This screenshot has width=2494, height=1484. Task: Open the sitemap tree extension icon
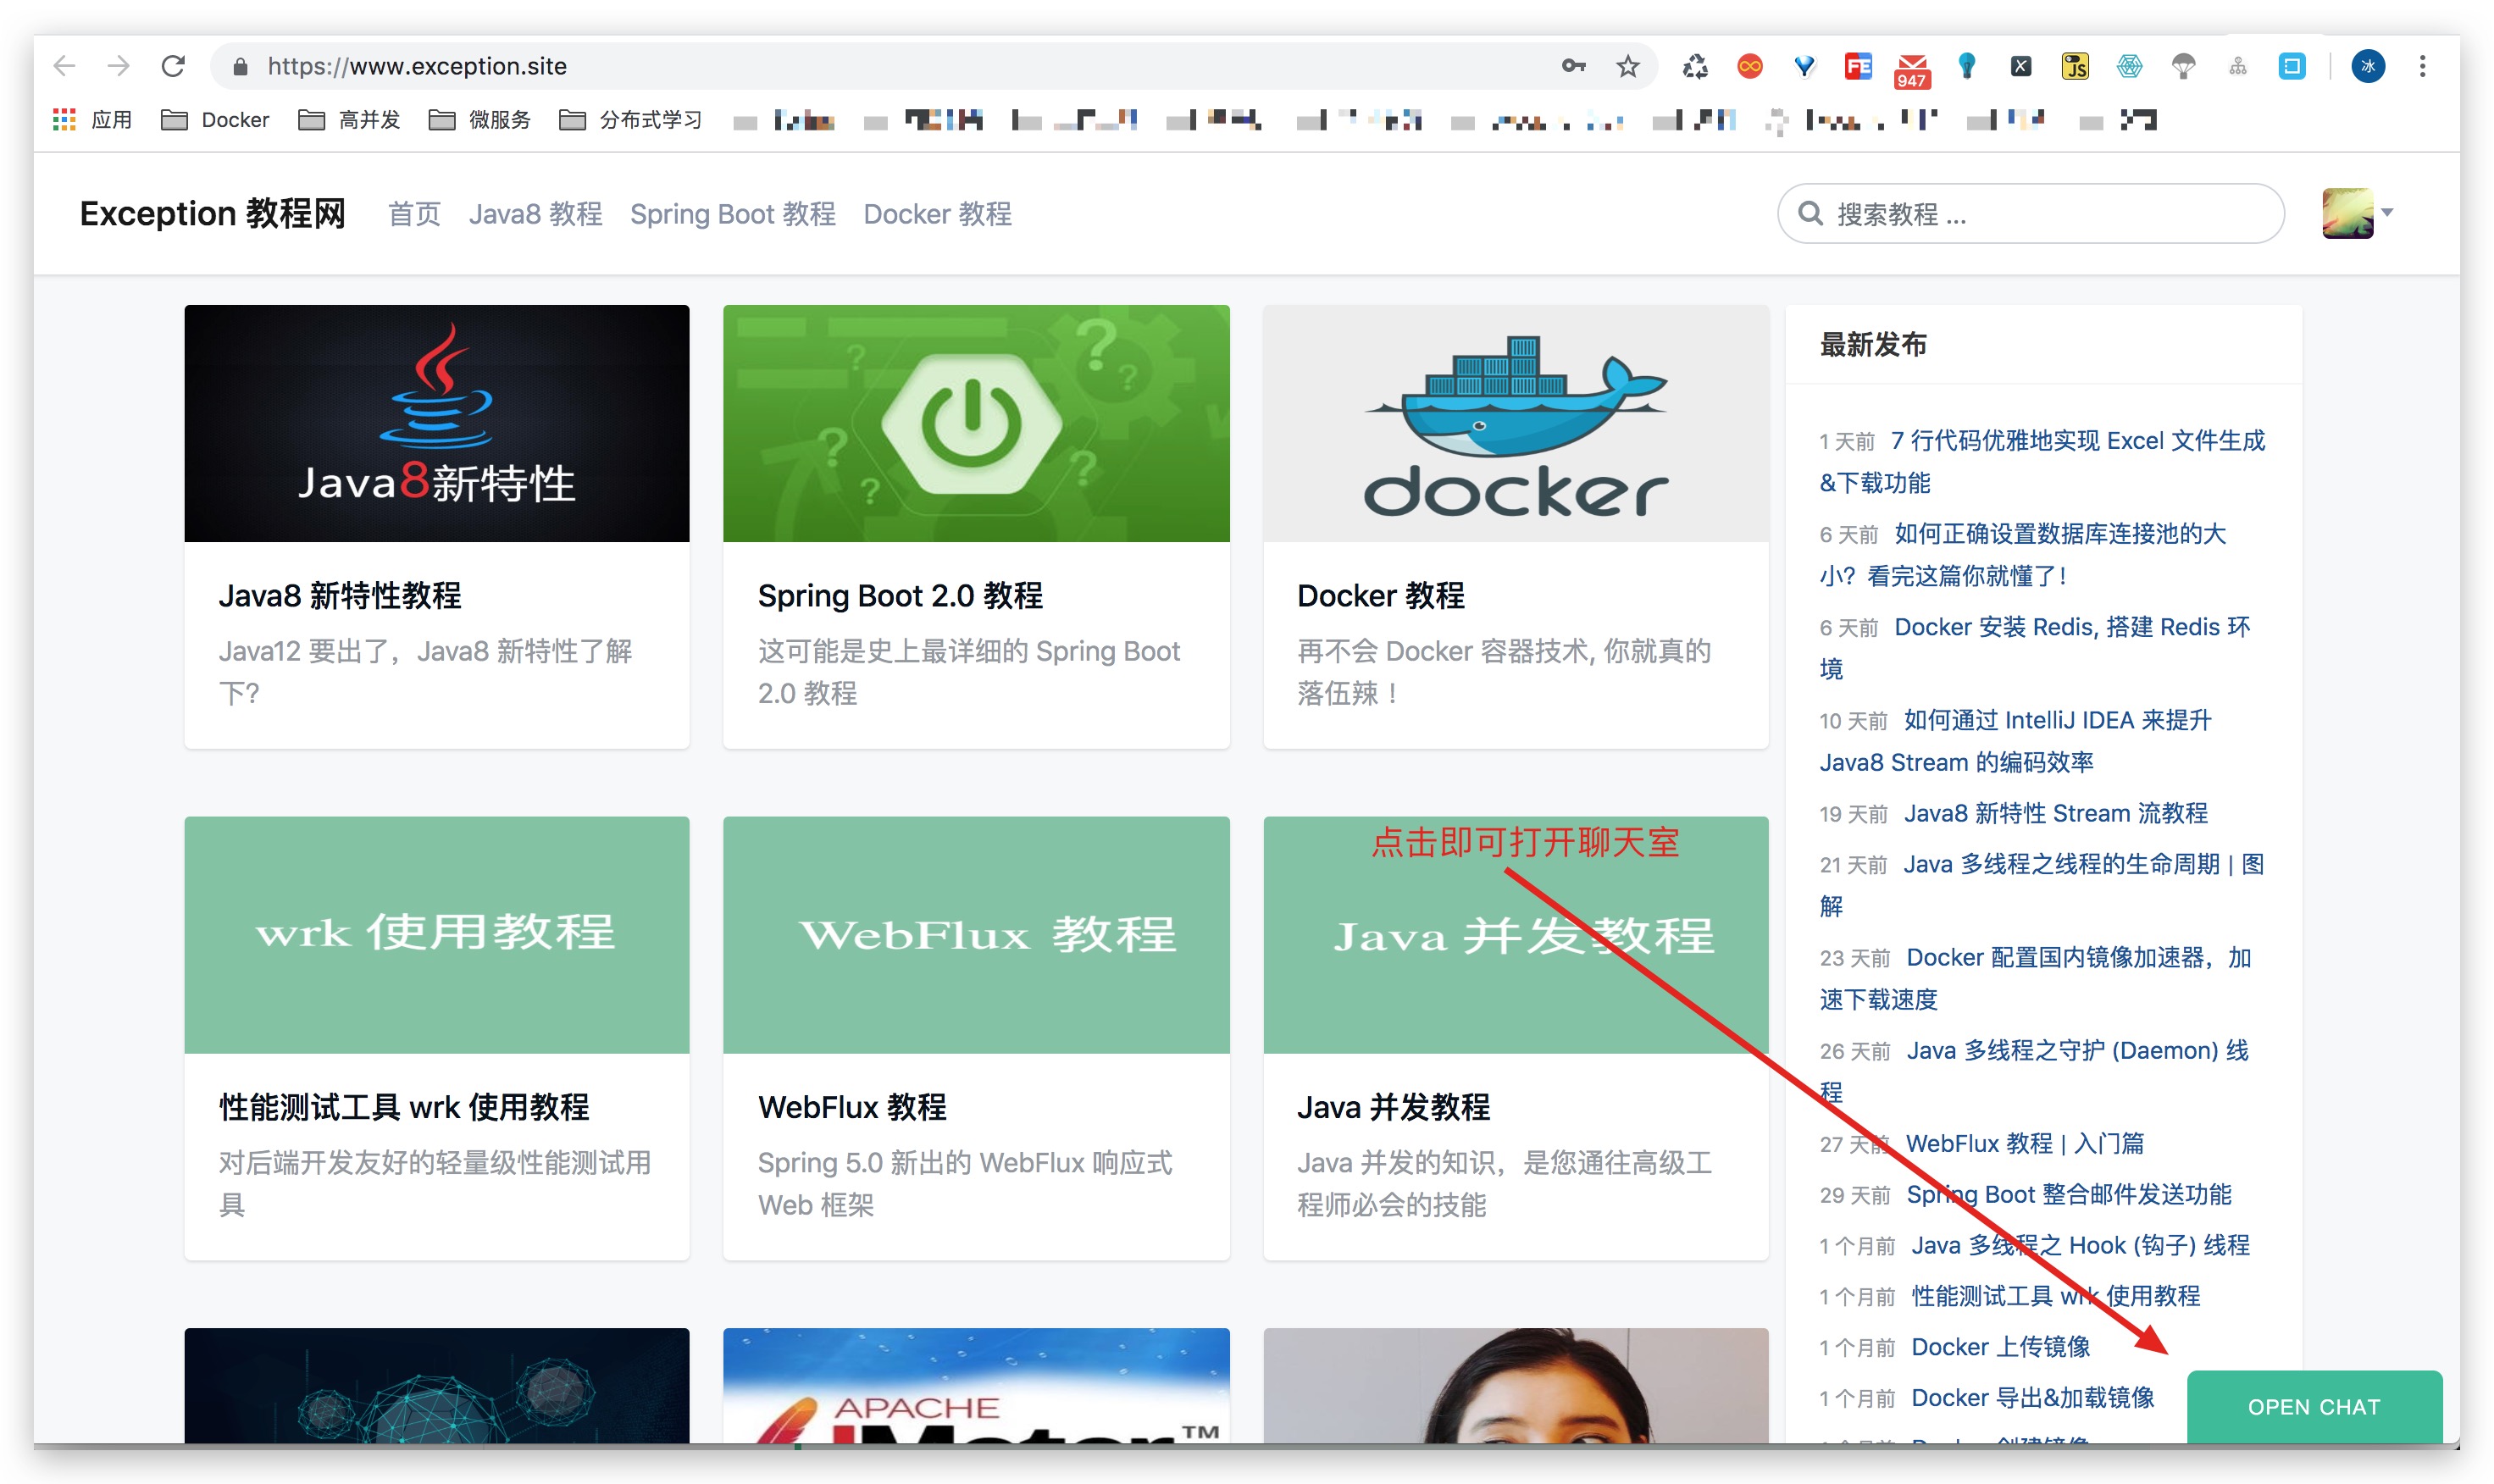pyautogui.click(x=2237, y=66)
